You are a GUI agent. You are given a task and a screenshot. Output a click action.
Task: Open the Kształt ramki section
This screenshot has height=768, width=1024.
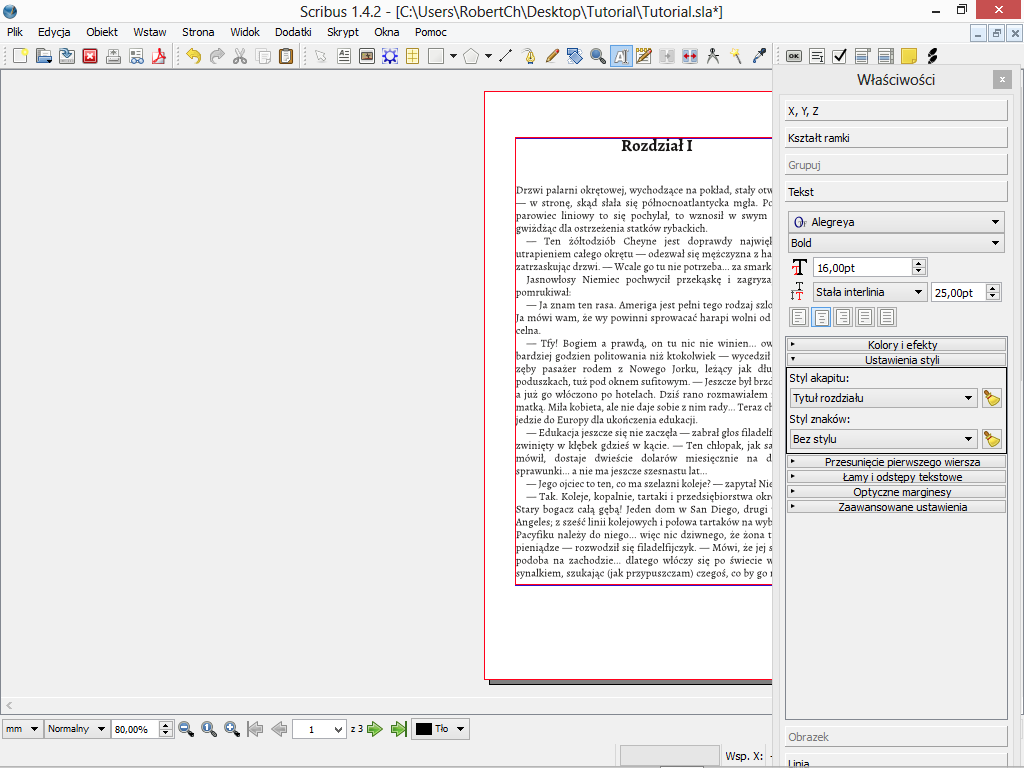896,138
